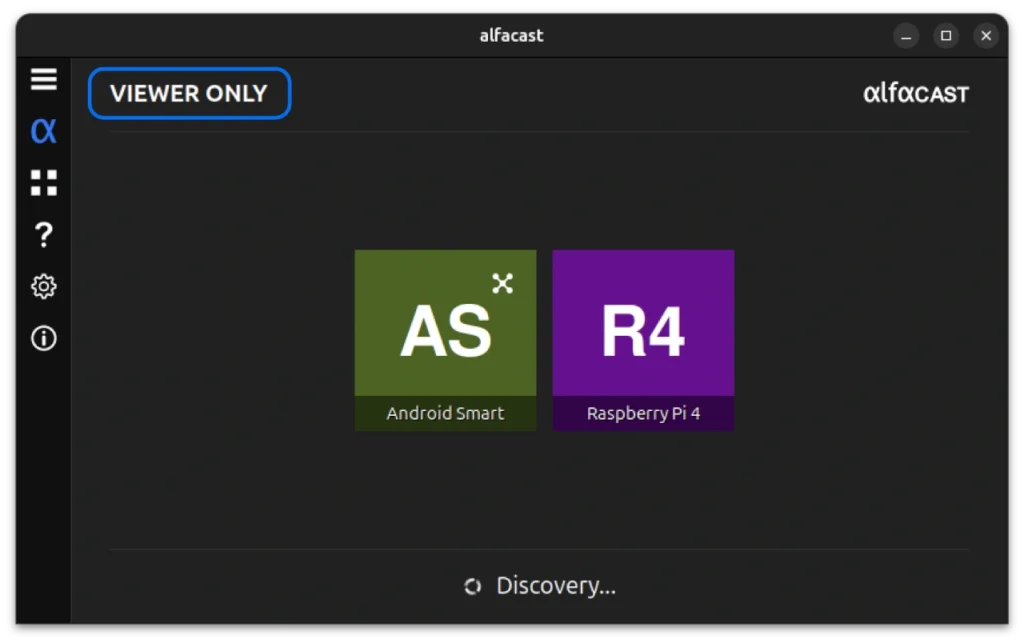Connect to the Raspberry Pi 4 tile

pos(643,340)
